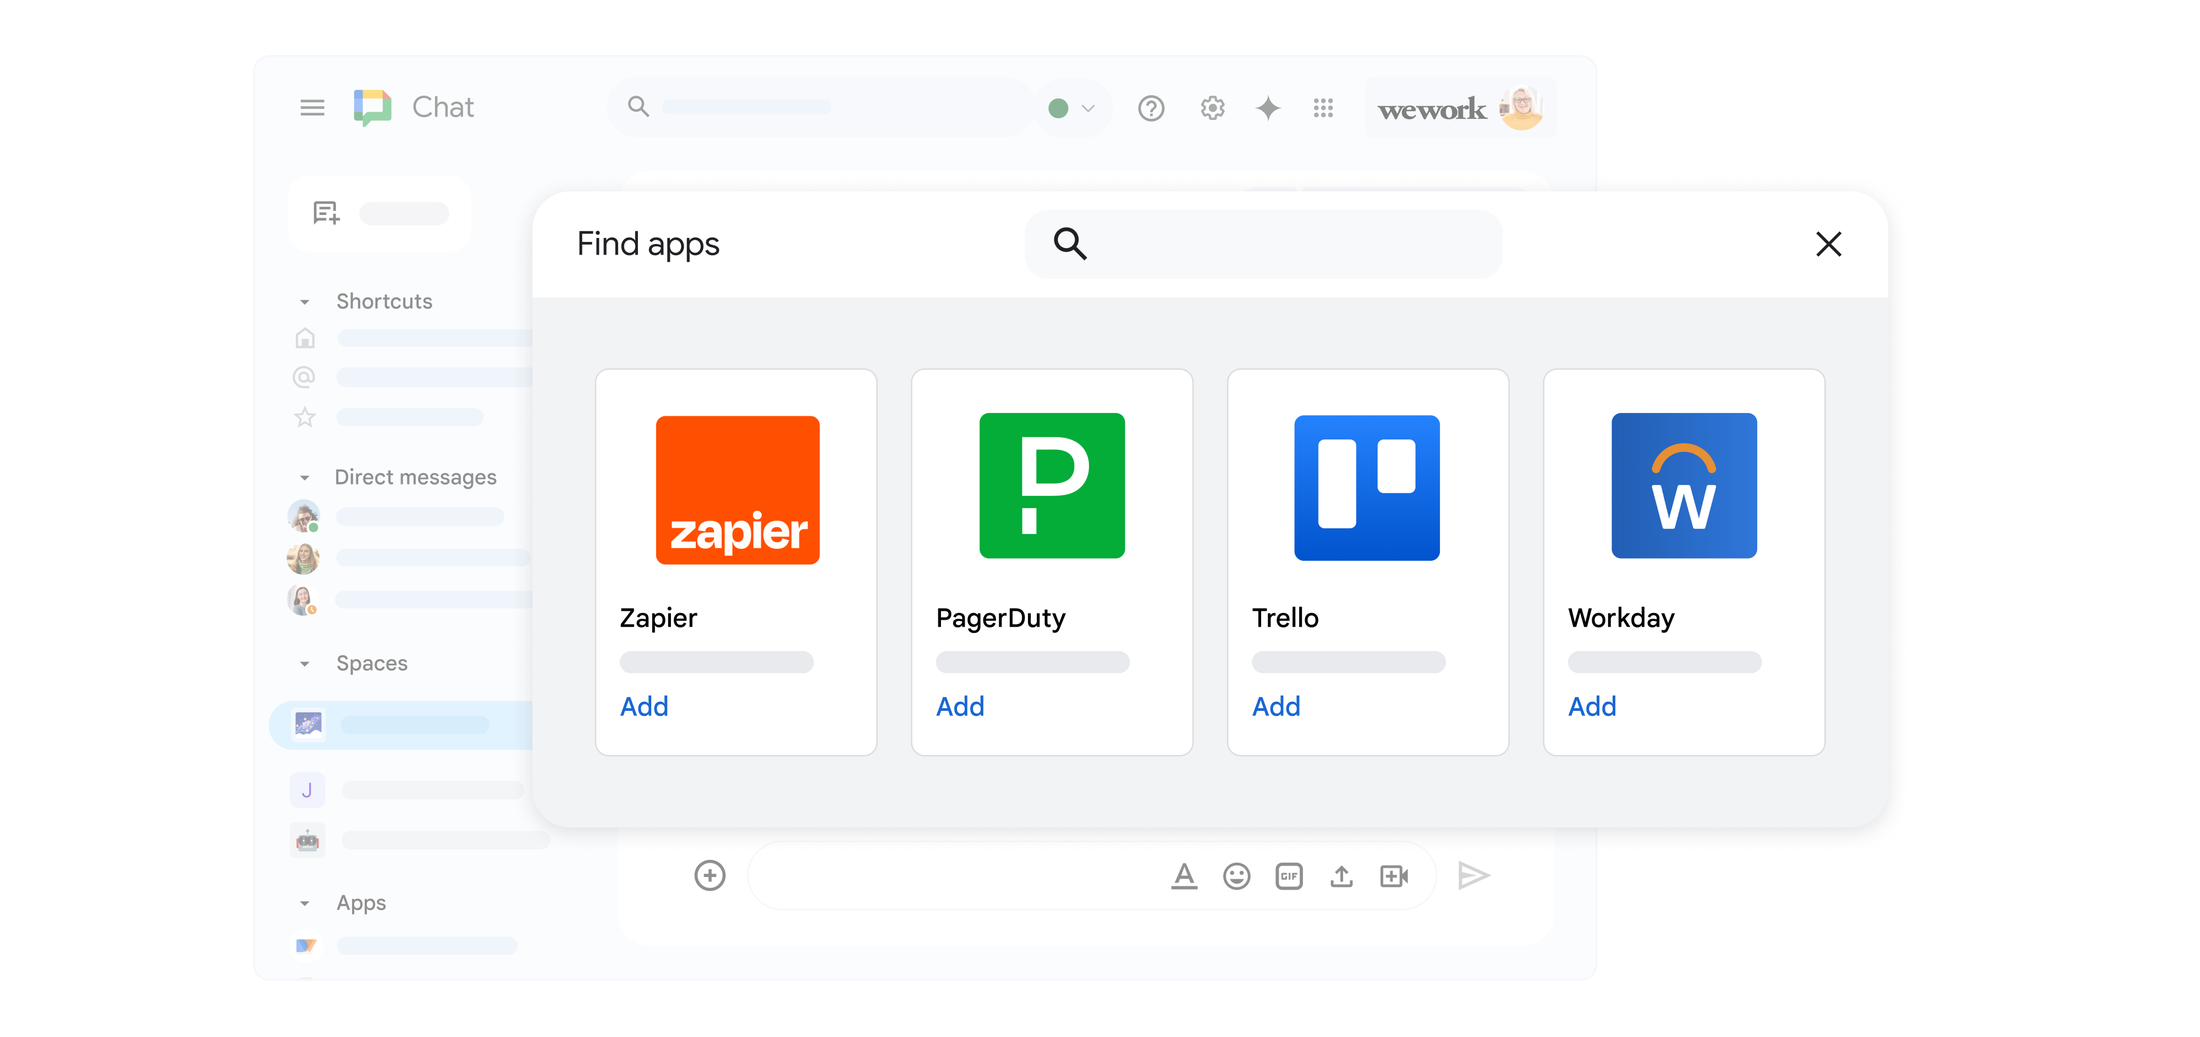
Task: Open starred messages via star icon
Action: (304, 417)
